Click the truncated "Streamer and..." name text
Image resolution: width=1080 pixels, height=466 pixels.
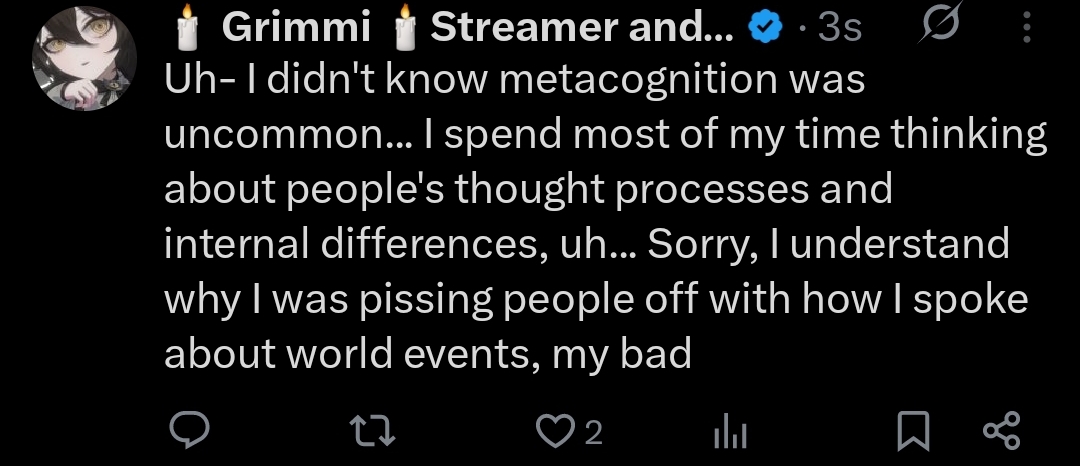pos(583,27)
